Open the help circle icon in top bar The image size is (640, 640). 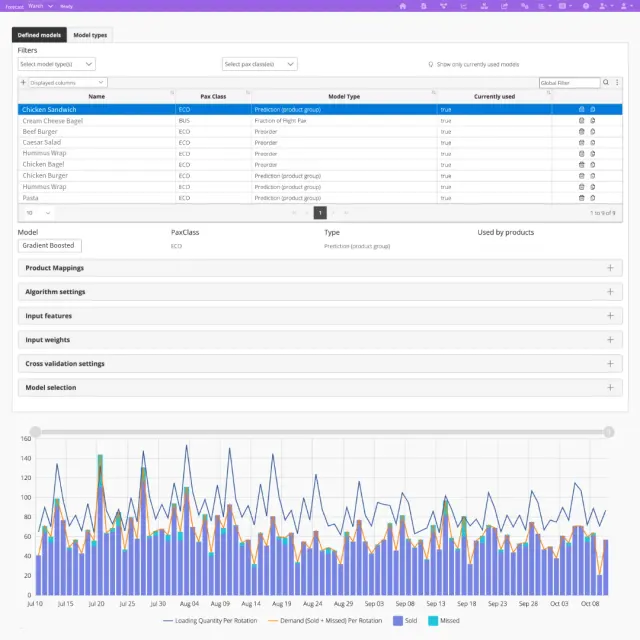click(586, 6)
